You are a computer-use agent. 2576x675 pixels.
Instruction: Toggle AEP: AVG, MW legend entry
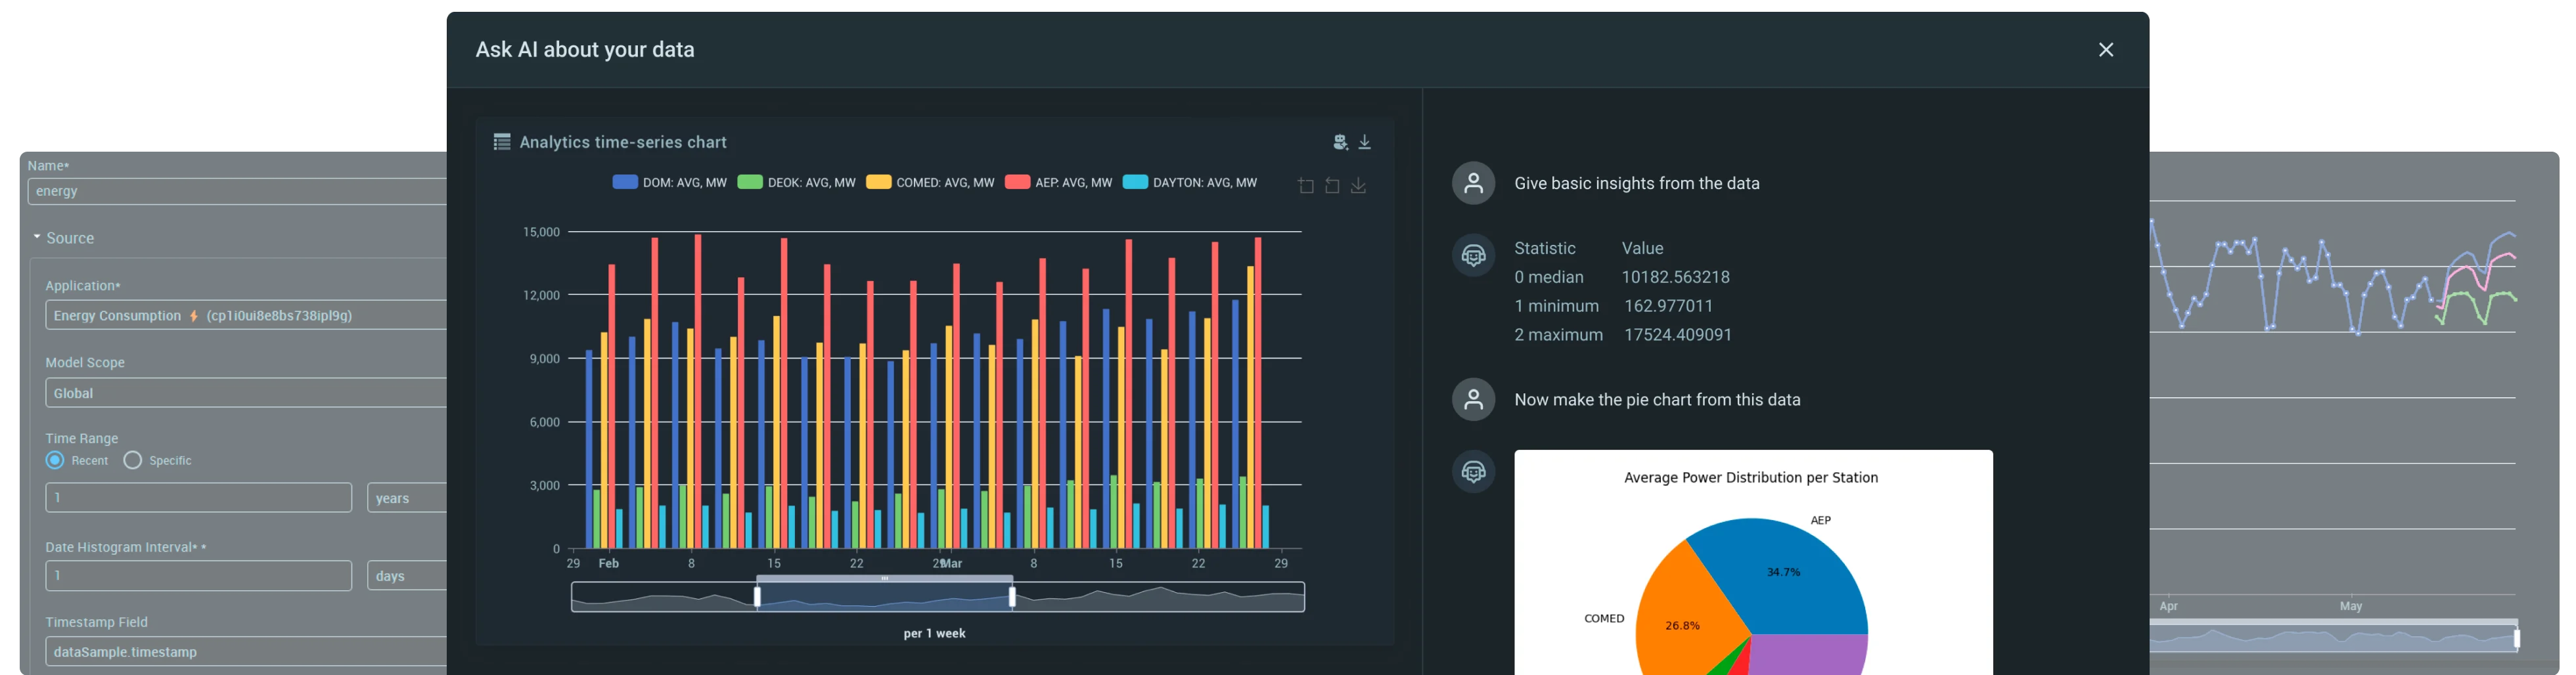pos(1058,182)
